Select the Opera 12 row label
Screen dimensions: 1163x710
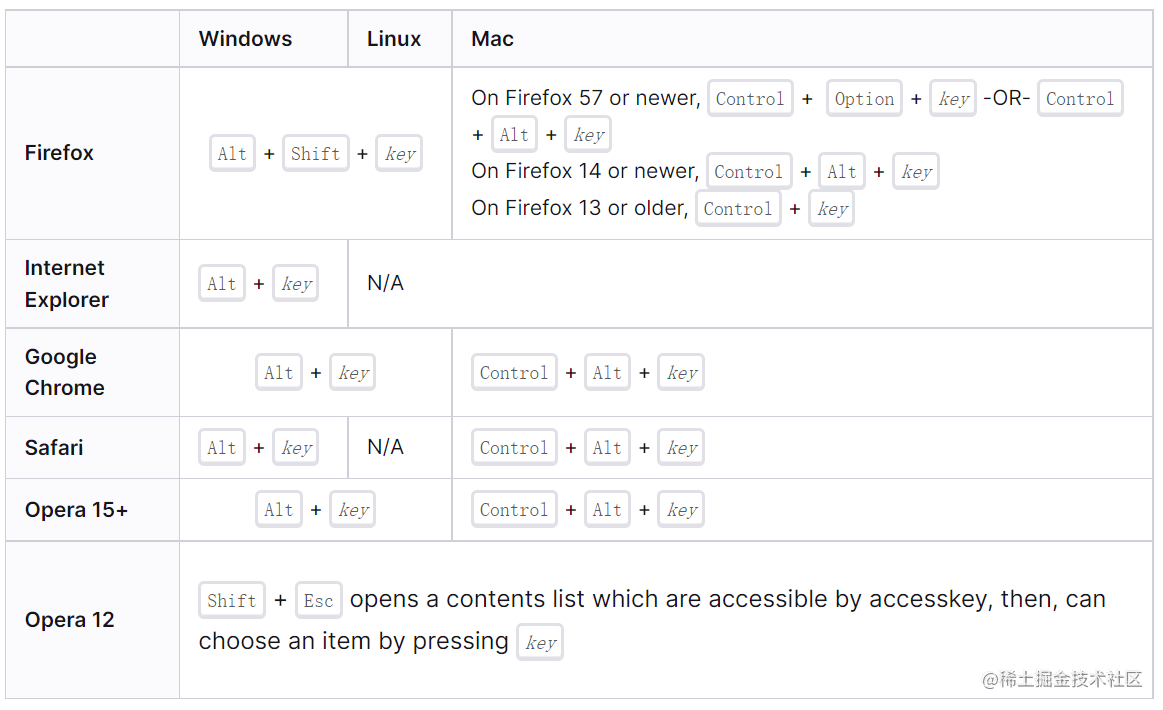tap(69, 619)
